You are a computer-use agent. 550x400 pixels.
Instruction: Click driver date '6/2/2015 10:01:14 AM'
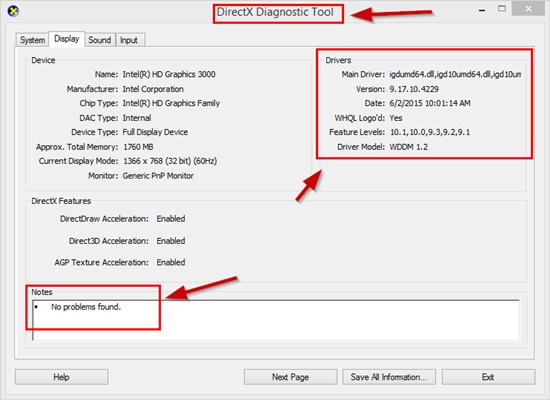[430, 103]
